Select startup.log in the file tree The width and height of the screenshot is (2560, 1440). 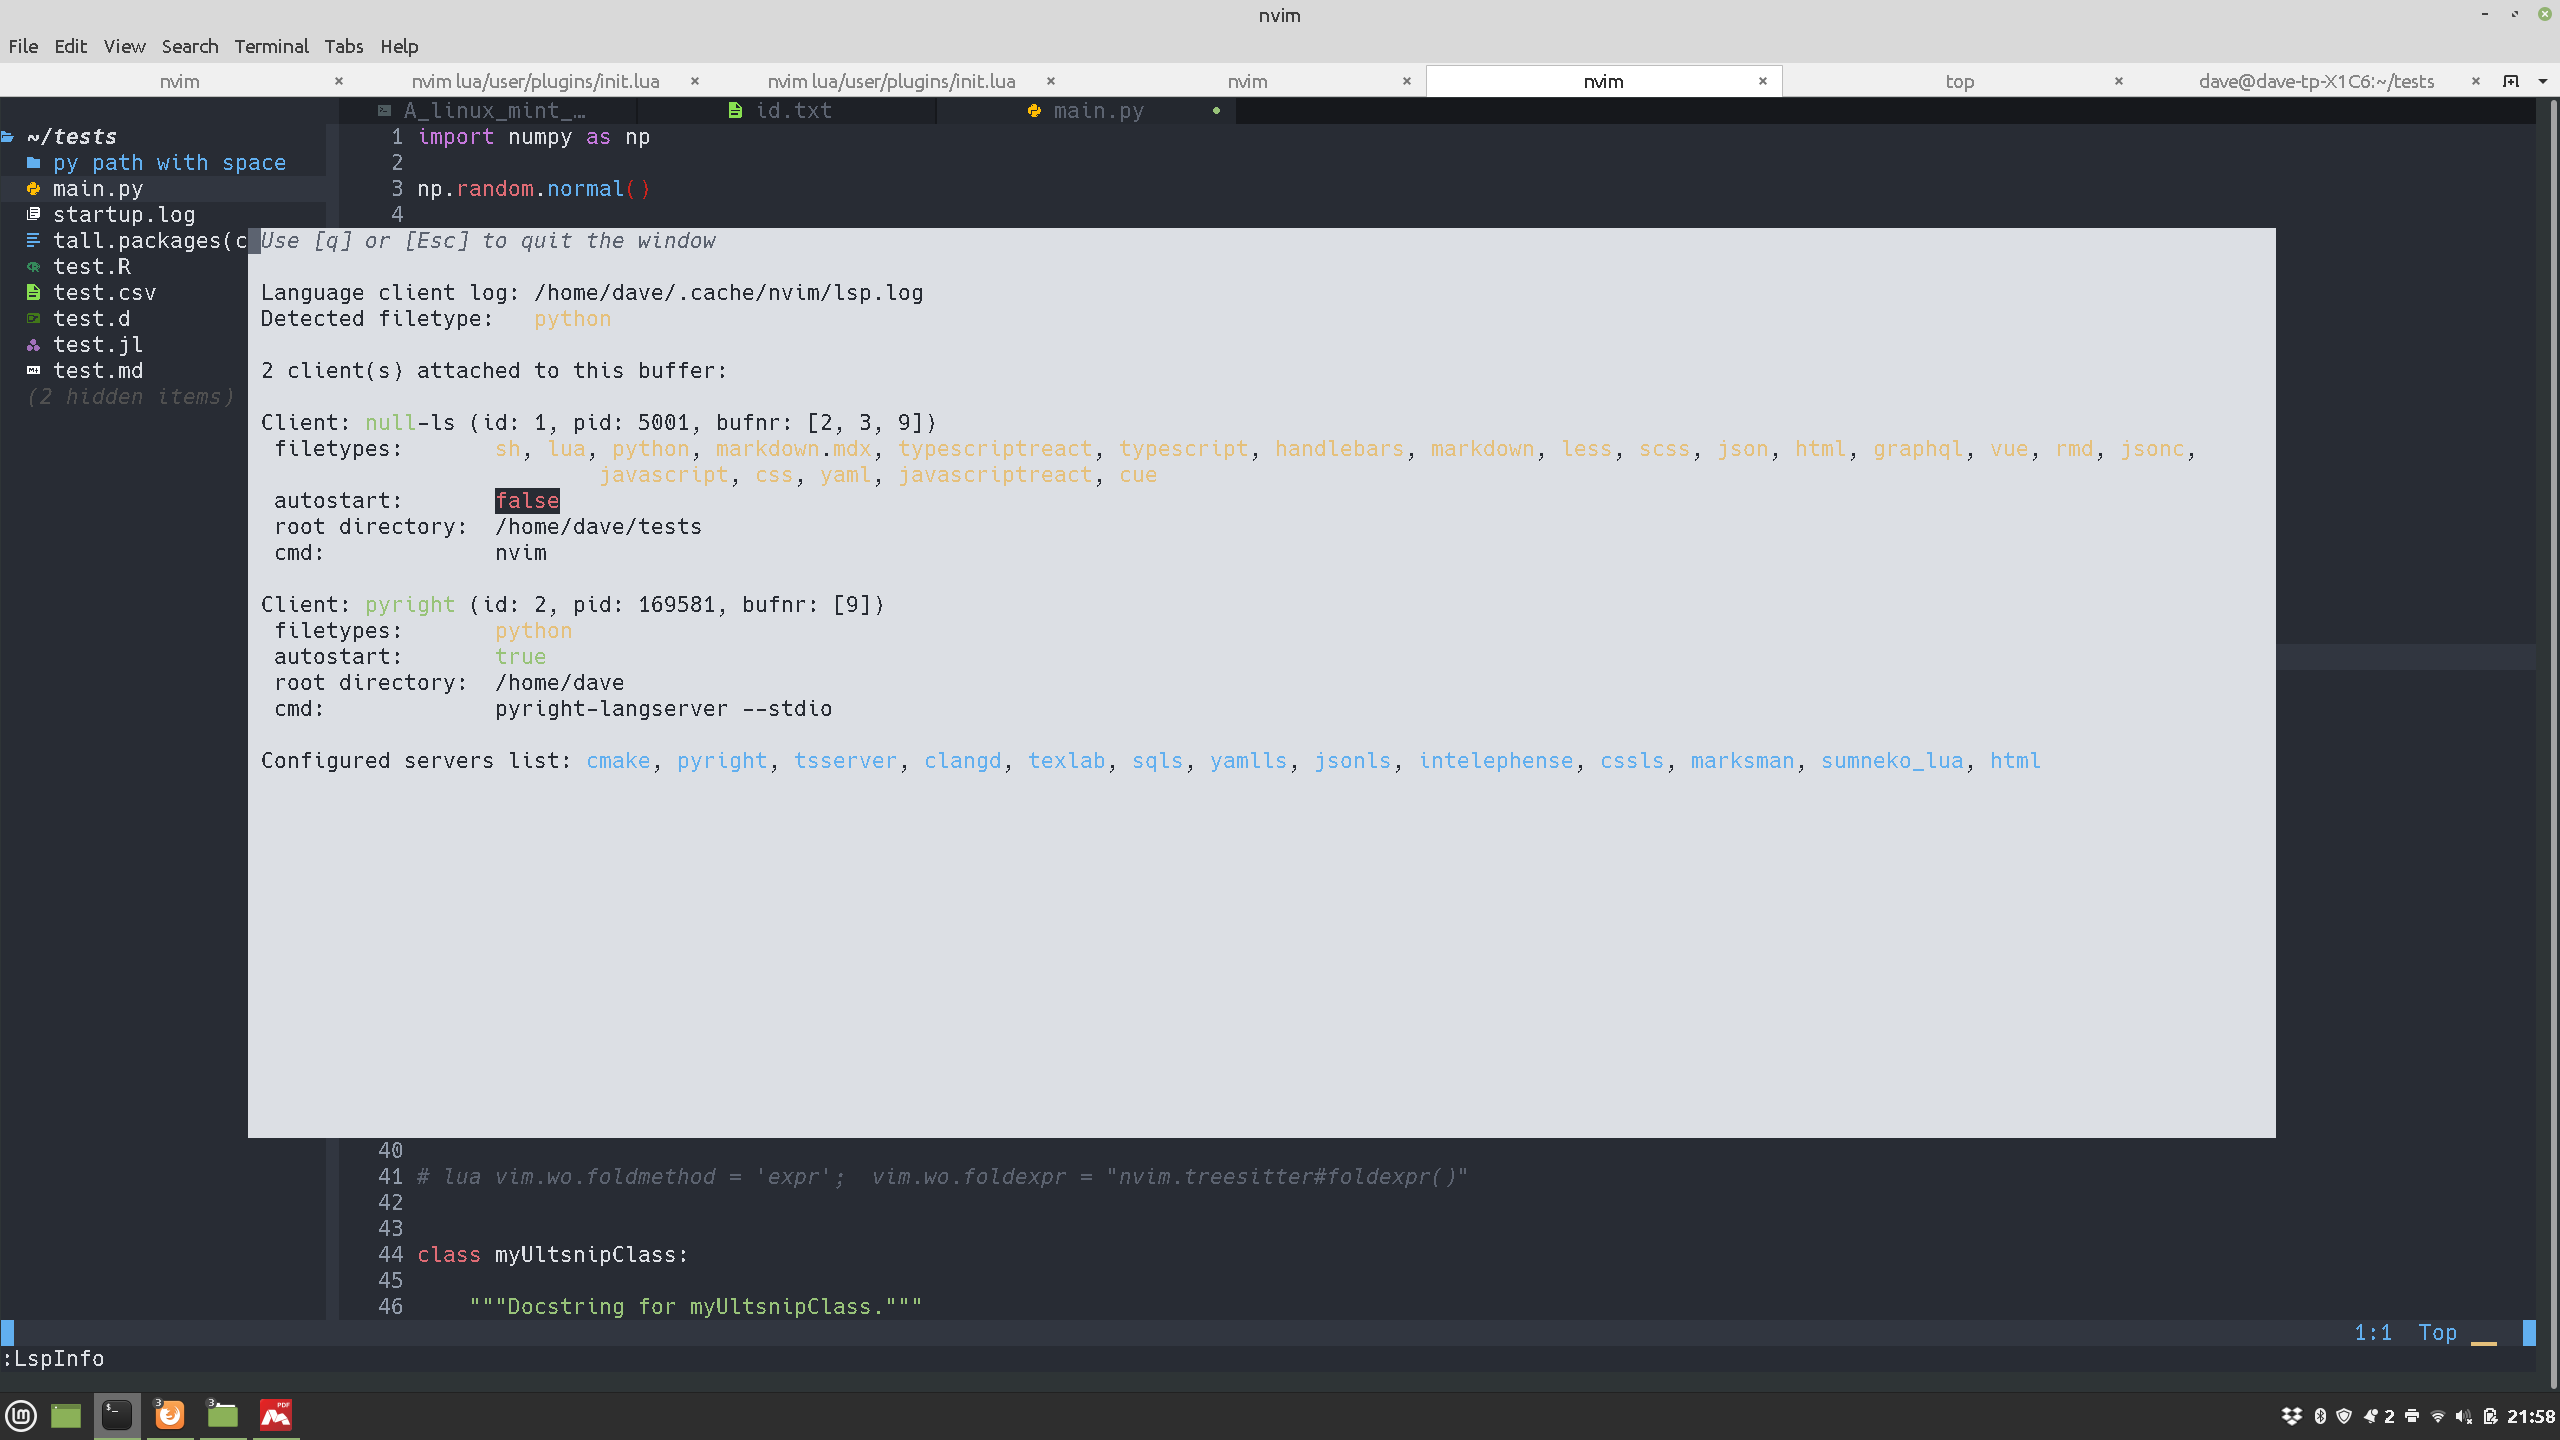point(124,215)
